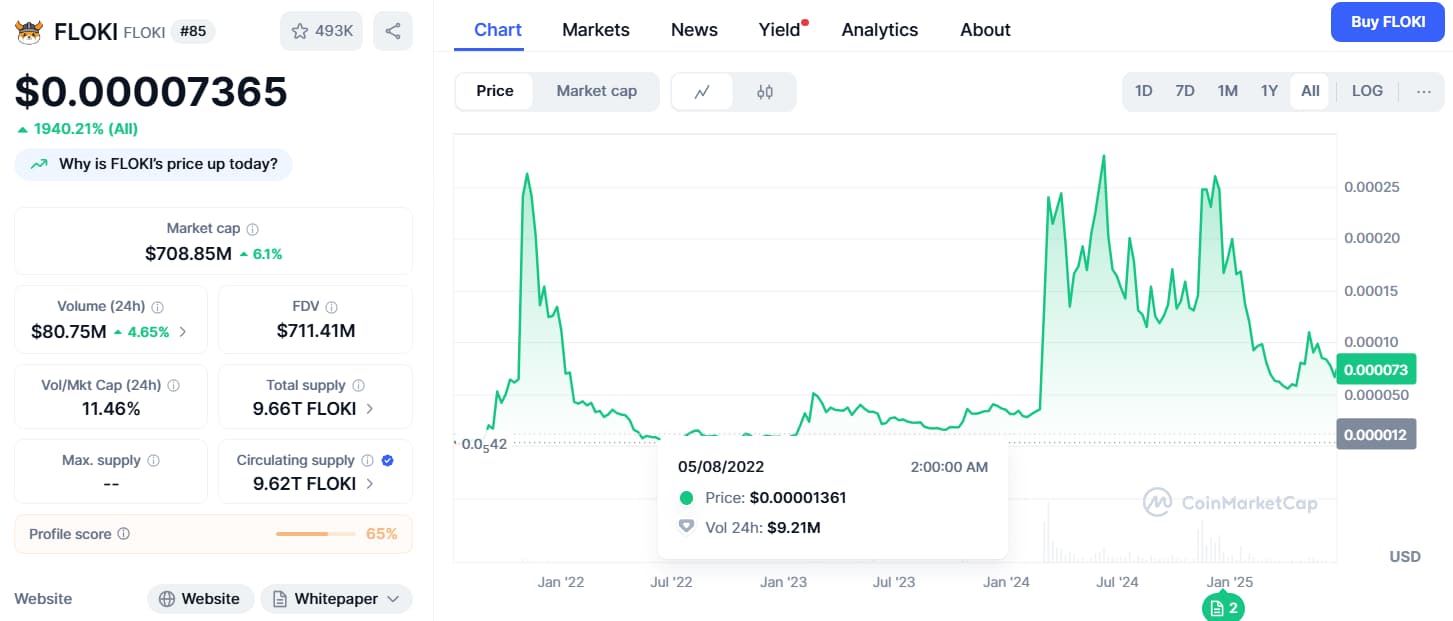Expand the Volume (24h) chevron
1453x621 pixels.
182,331
